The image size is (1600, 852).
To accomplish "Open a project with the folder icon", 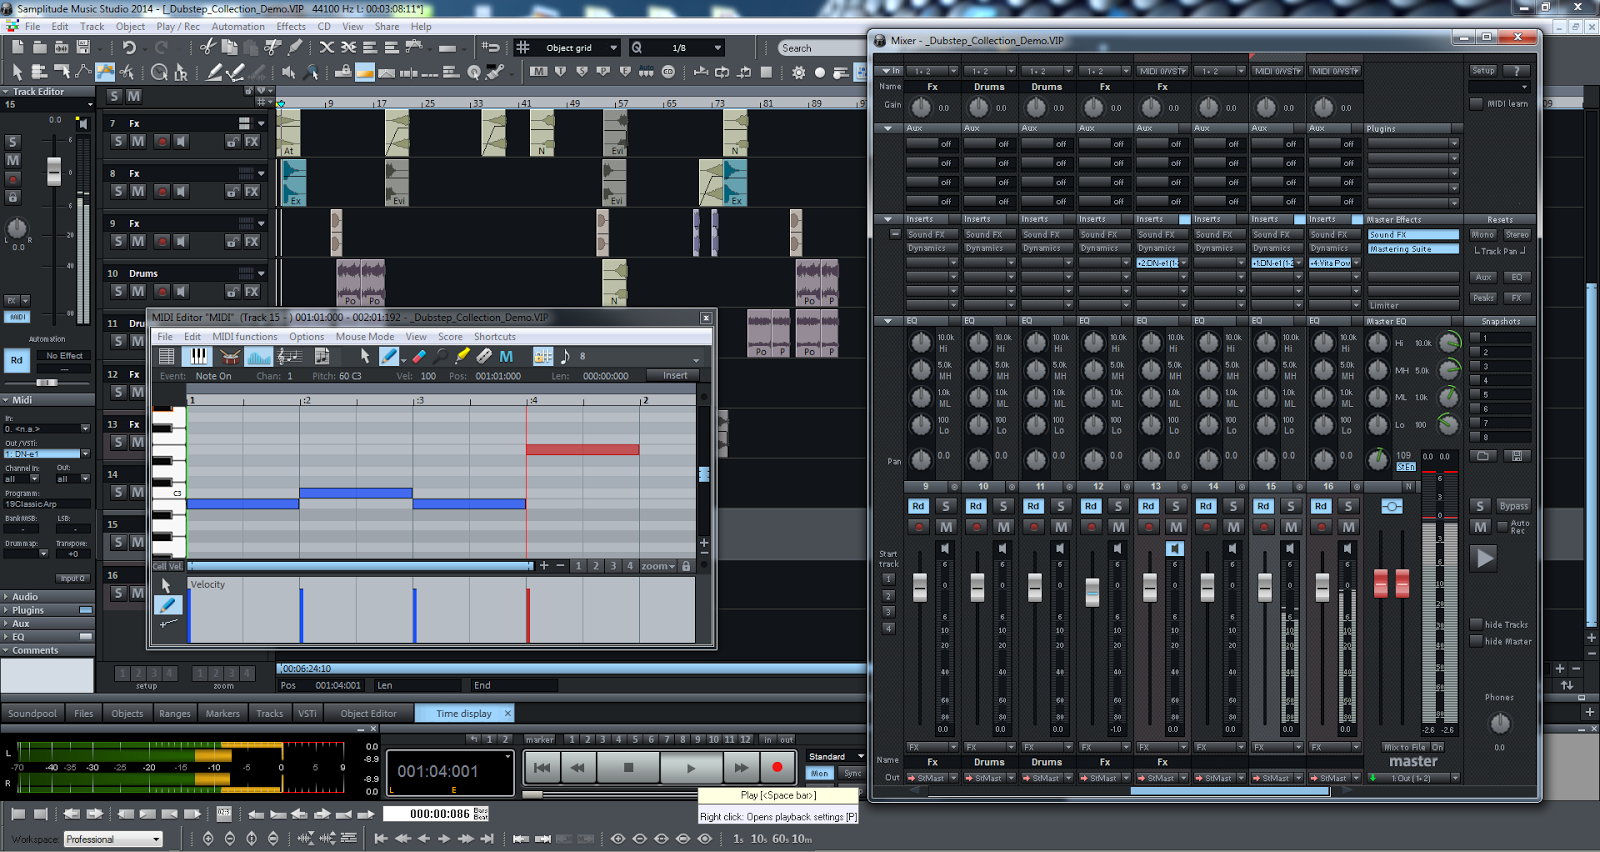I will pos(39,47).
